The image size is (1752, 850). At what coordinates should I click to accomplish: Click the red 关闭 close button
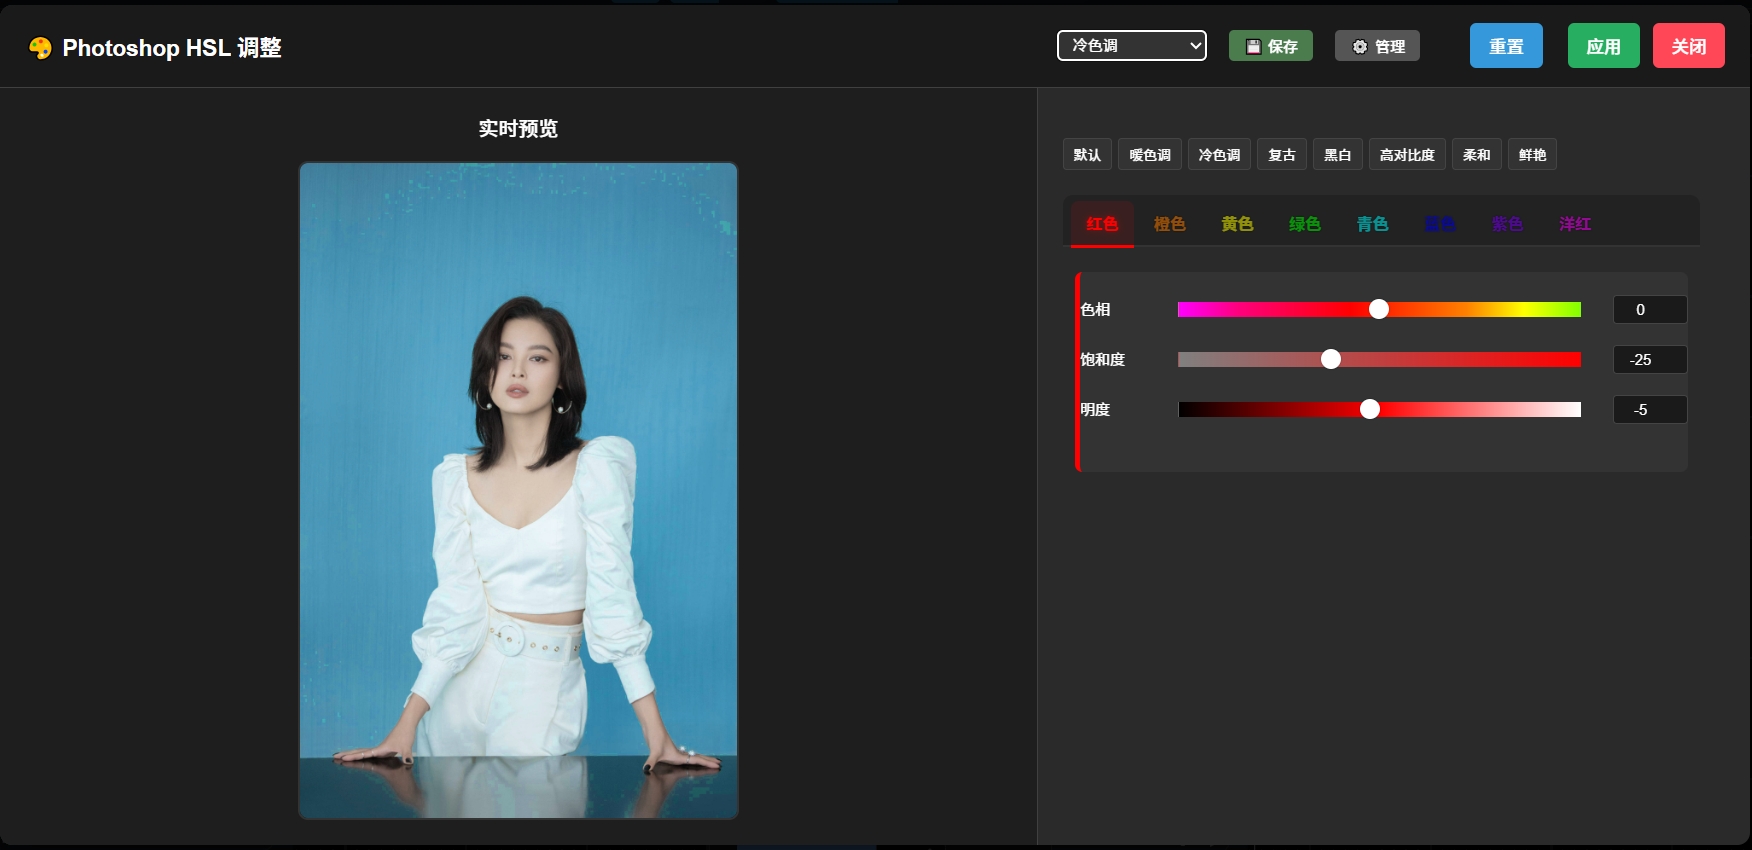(x=1689, y=46)
